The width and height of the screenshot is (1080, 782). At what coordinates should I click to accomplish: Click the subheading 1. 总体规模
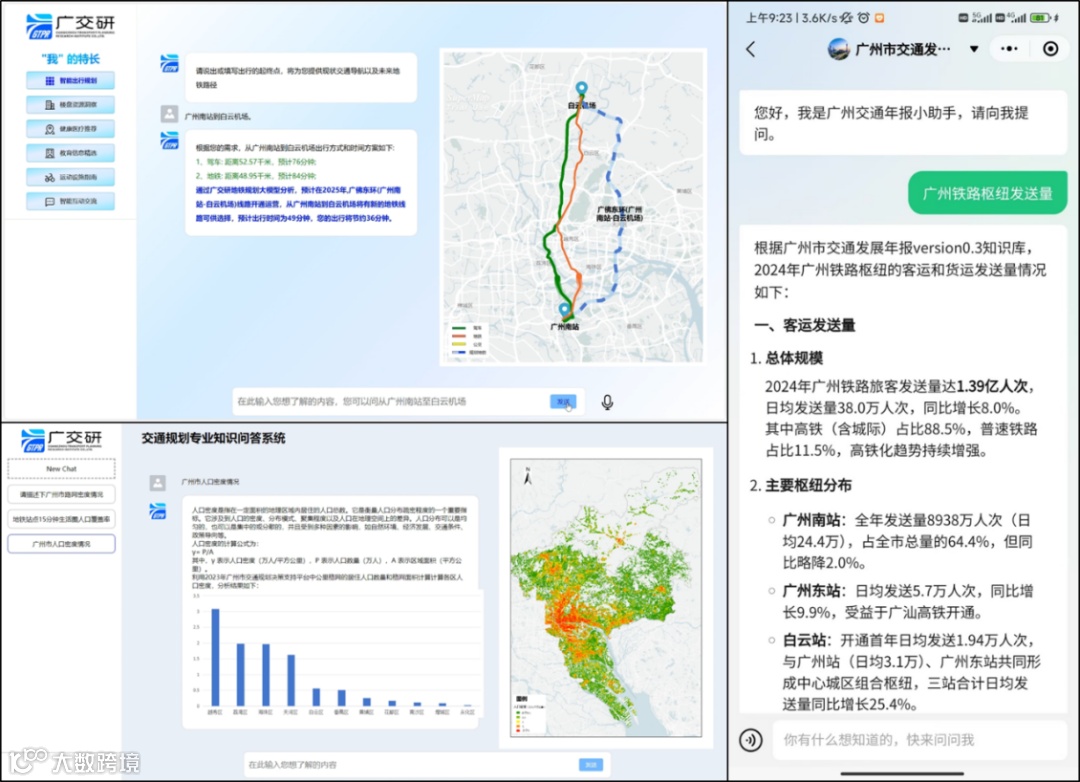(786, 358)
